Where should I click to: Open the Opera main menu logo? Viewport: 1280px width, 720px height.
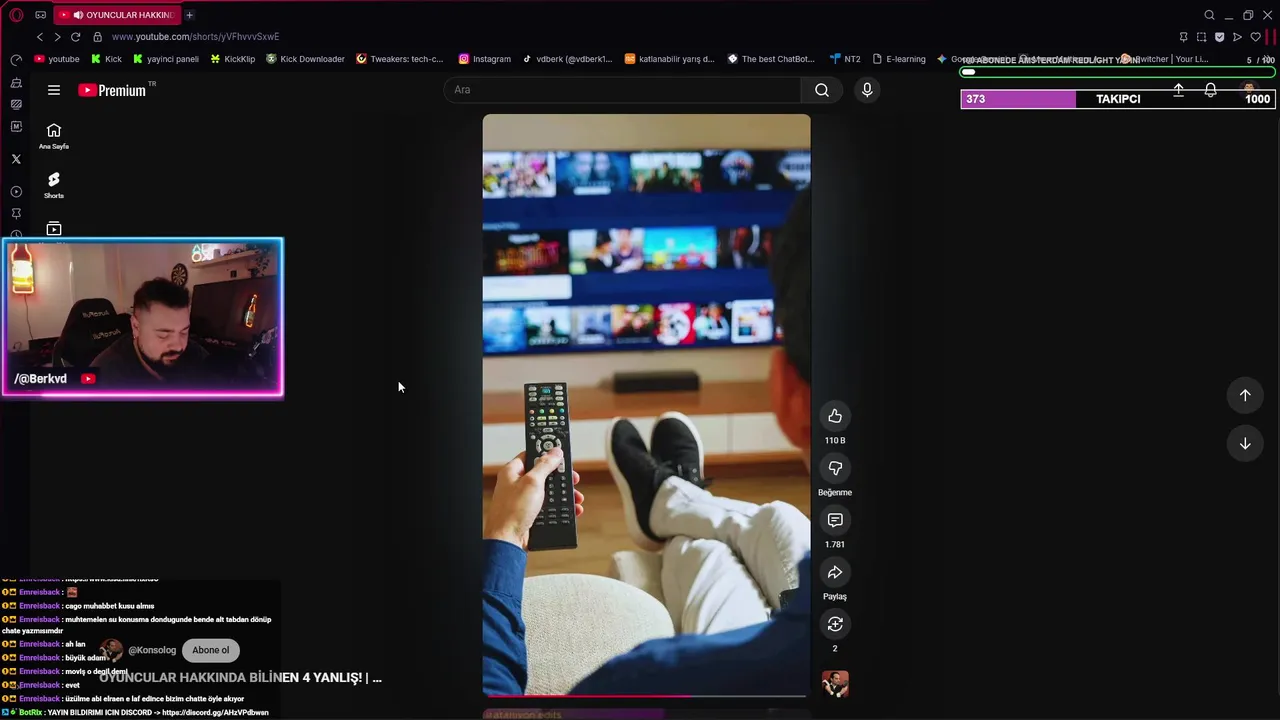coord(16,15)
